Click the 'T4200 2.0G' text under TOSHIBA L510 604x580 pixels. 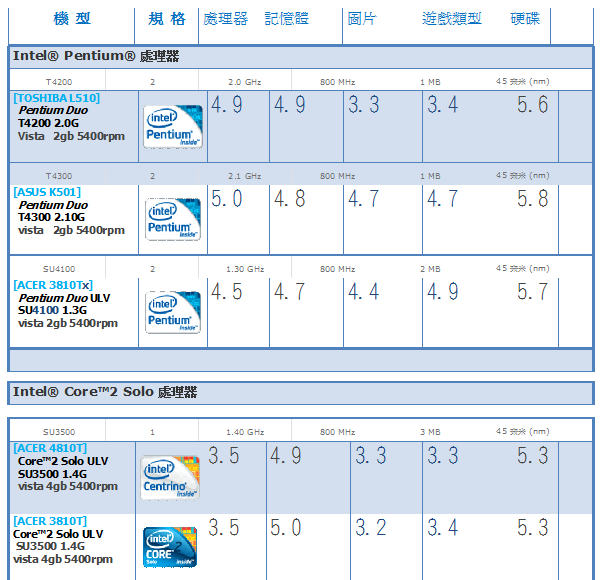coord(48,123)
